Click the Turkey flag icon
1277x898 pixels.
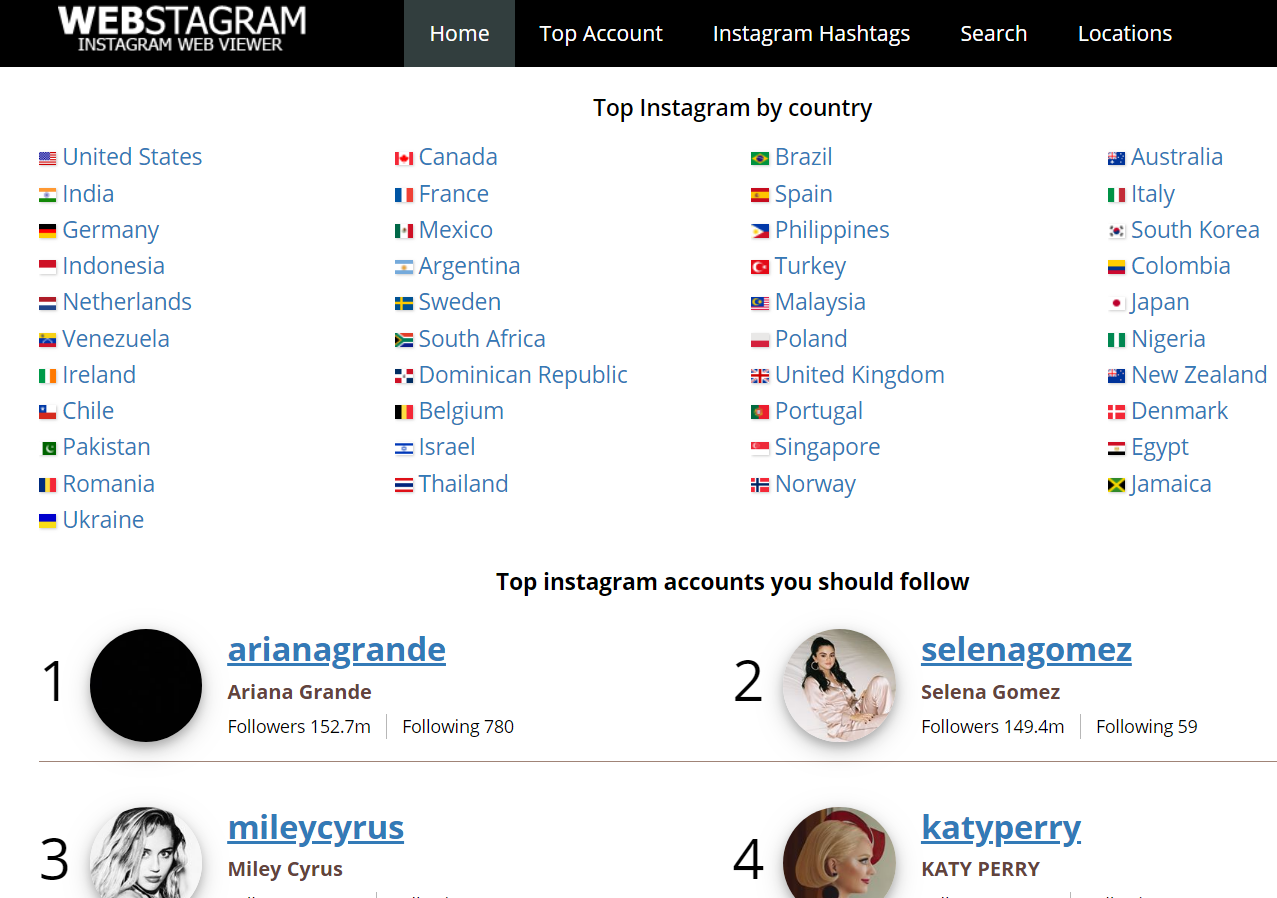[x=760, y=267]
